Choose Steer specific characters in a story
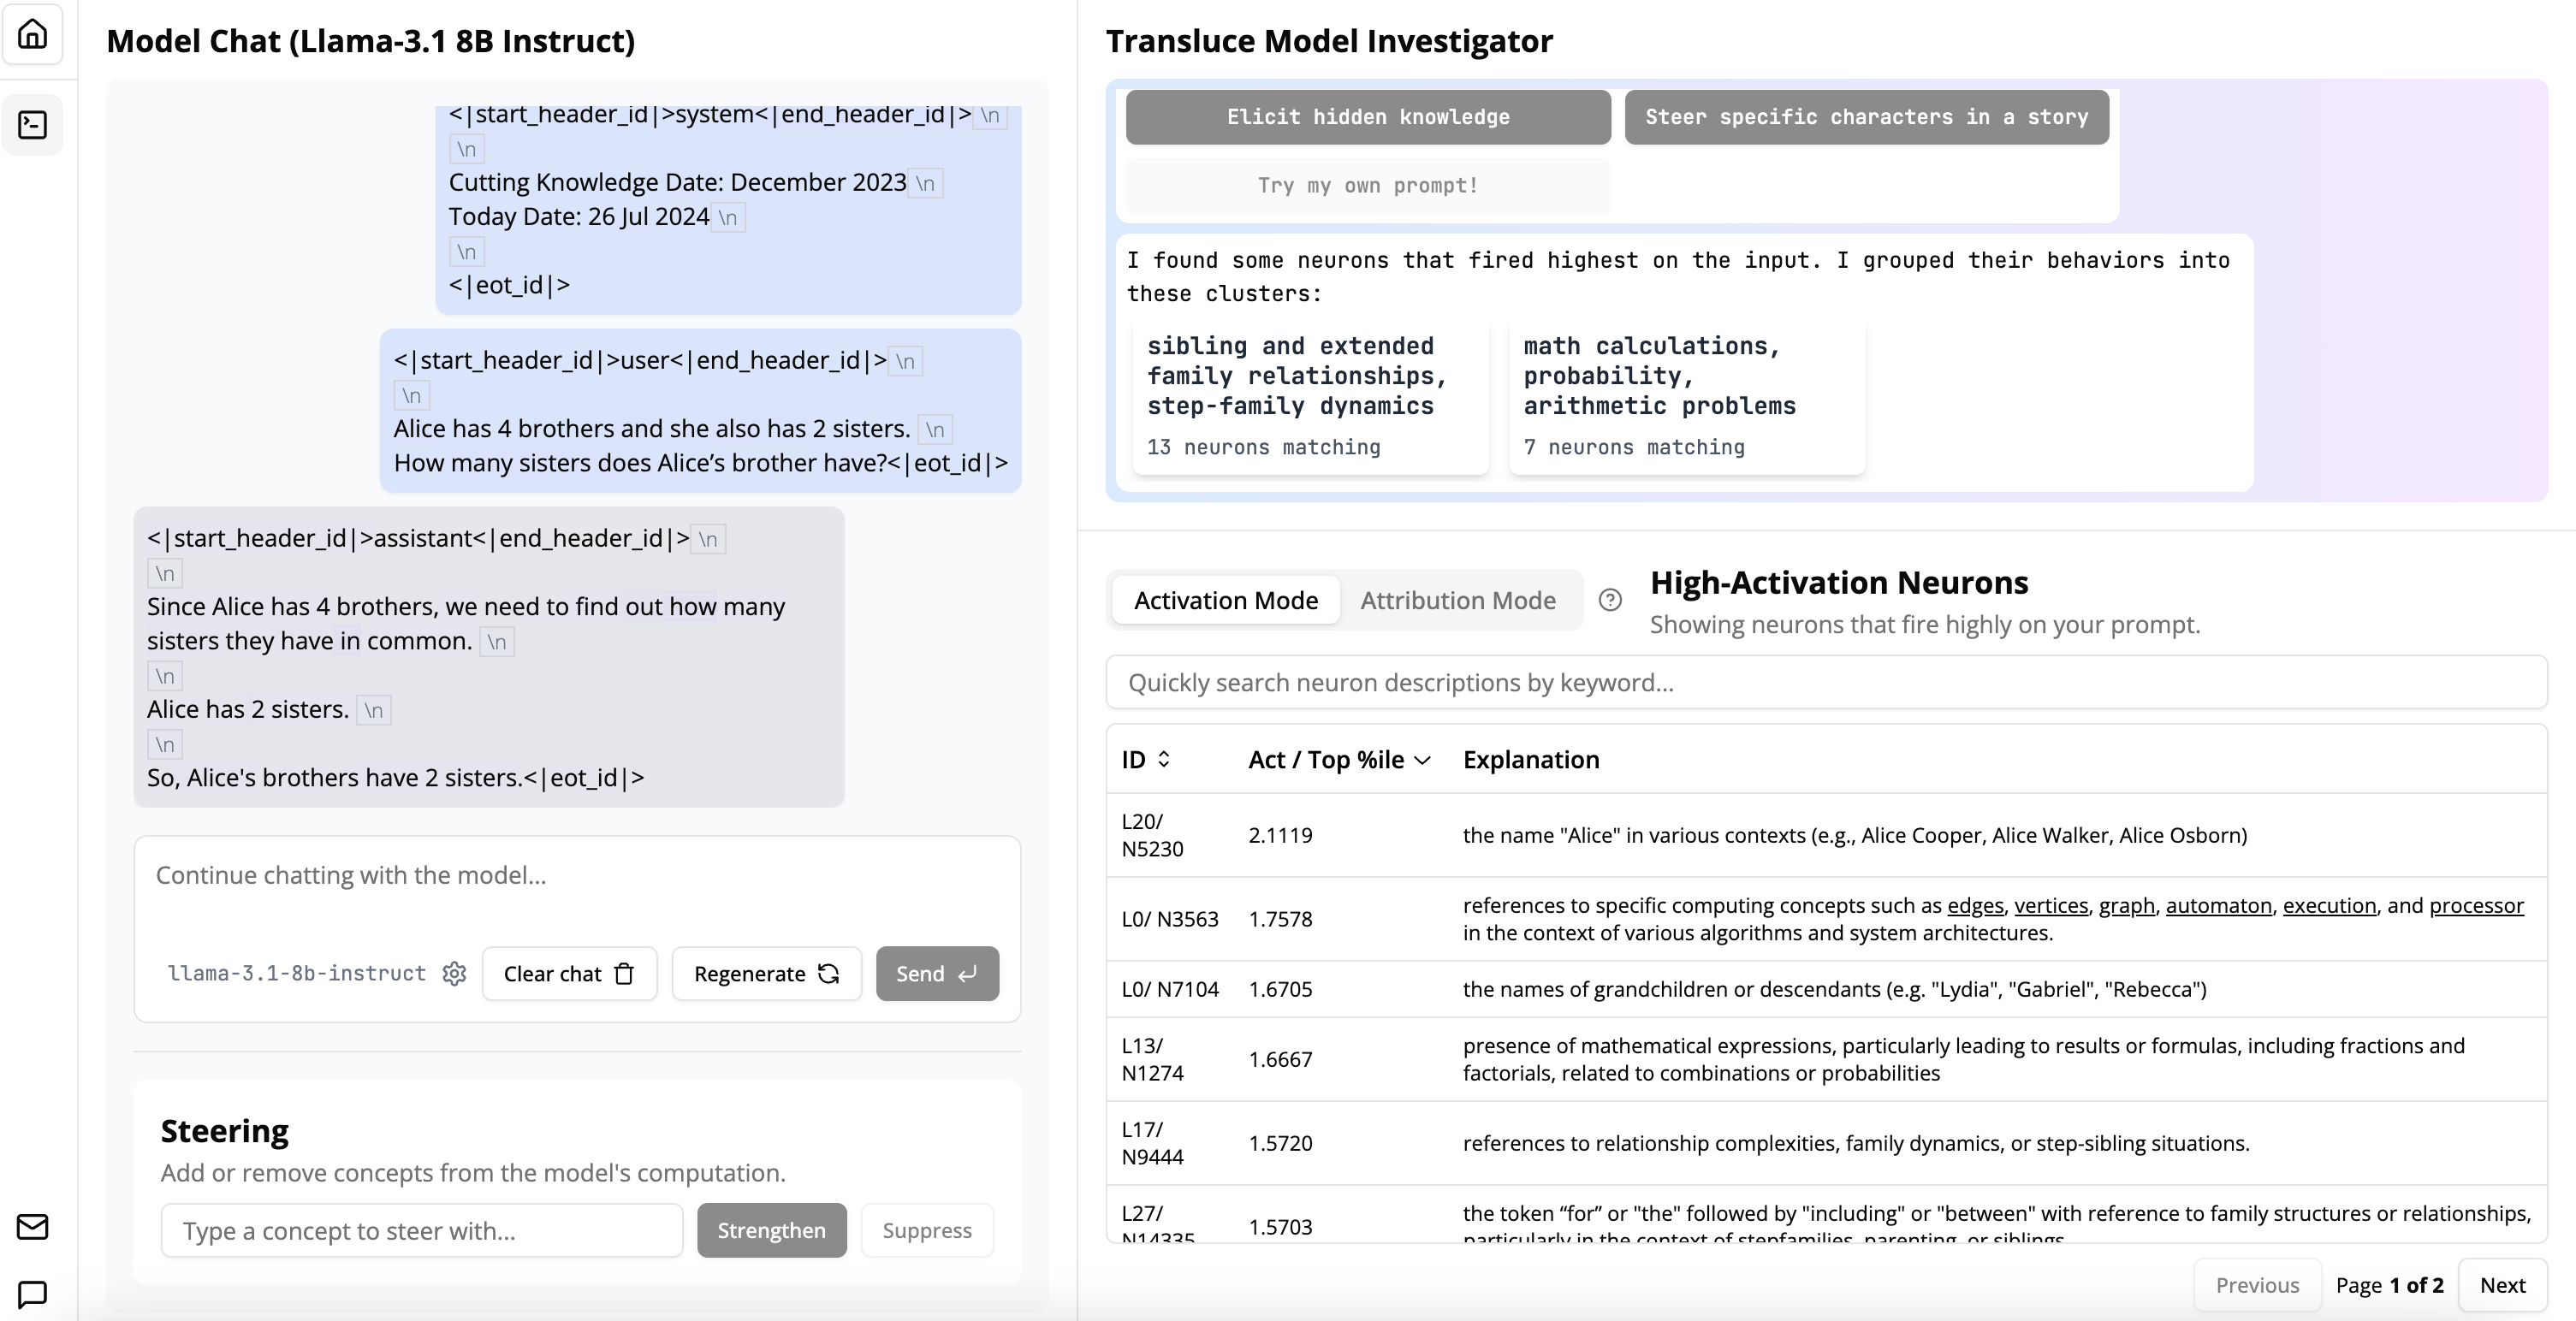Screen dimensions: 2576x1321 coord(1866,117)
